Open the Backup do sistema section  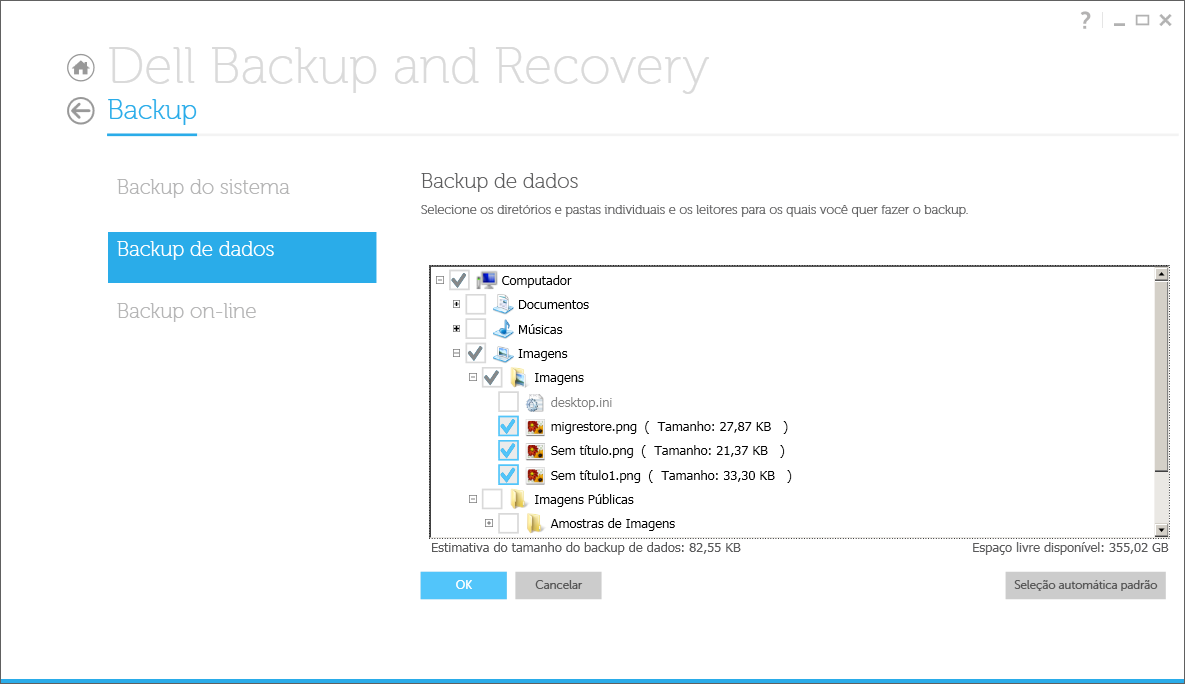pyautogui.click(x=203, y=187)
